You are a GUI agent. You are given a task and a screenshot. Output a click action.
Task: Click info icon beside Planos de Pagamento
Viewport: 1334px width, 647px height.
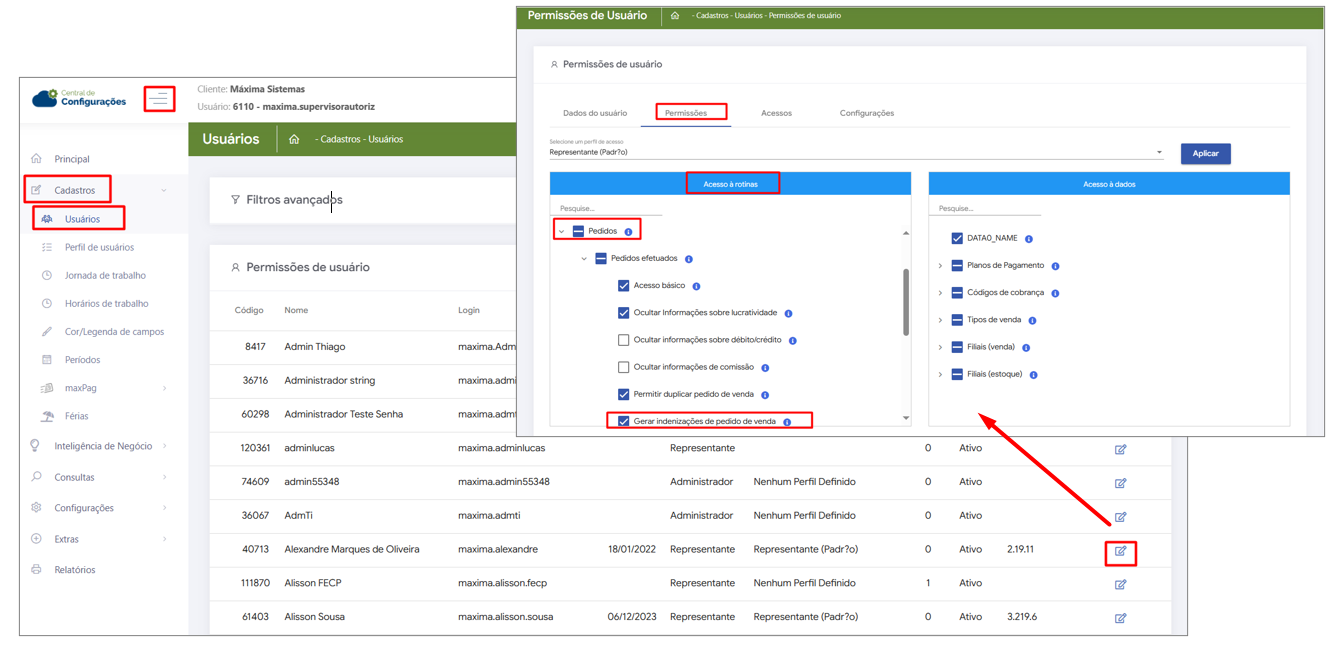tap(1055, 266)
